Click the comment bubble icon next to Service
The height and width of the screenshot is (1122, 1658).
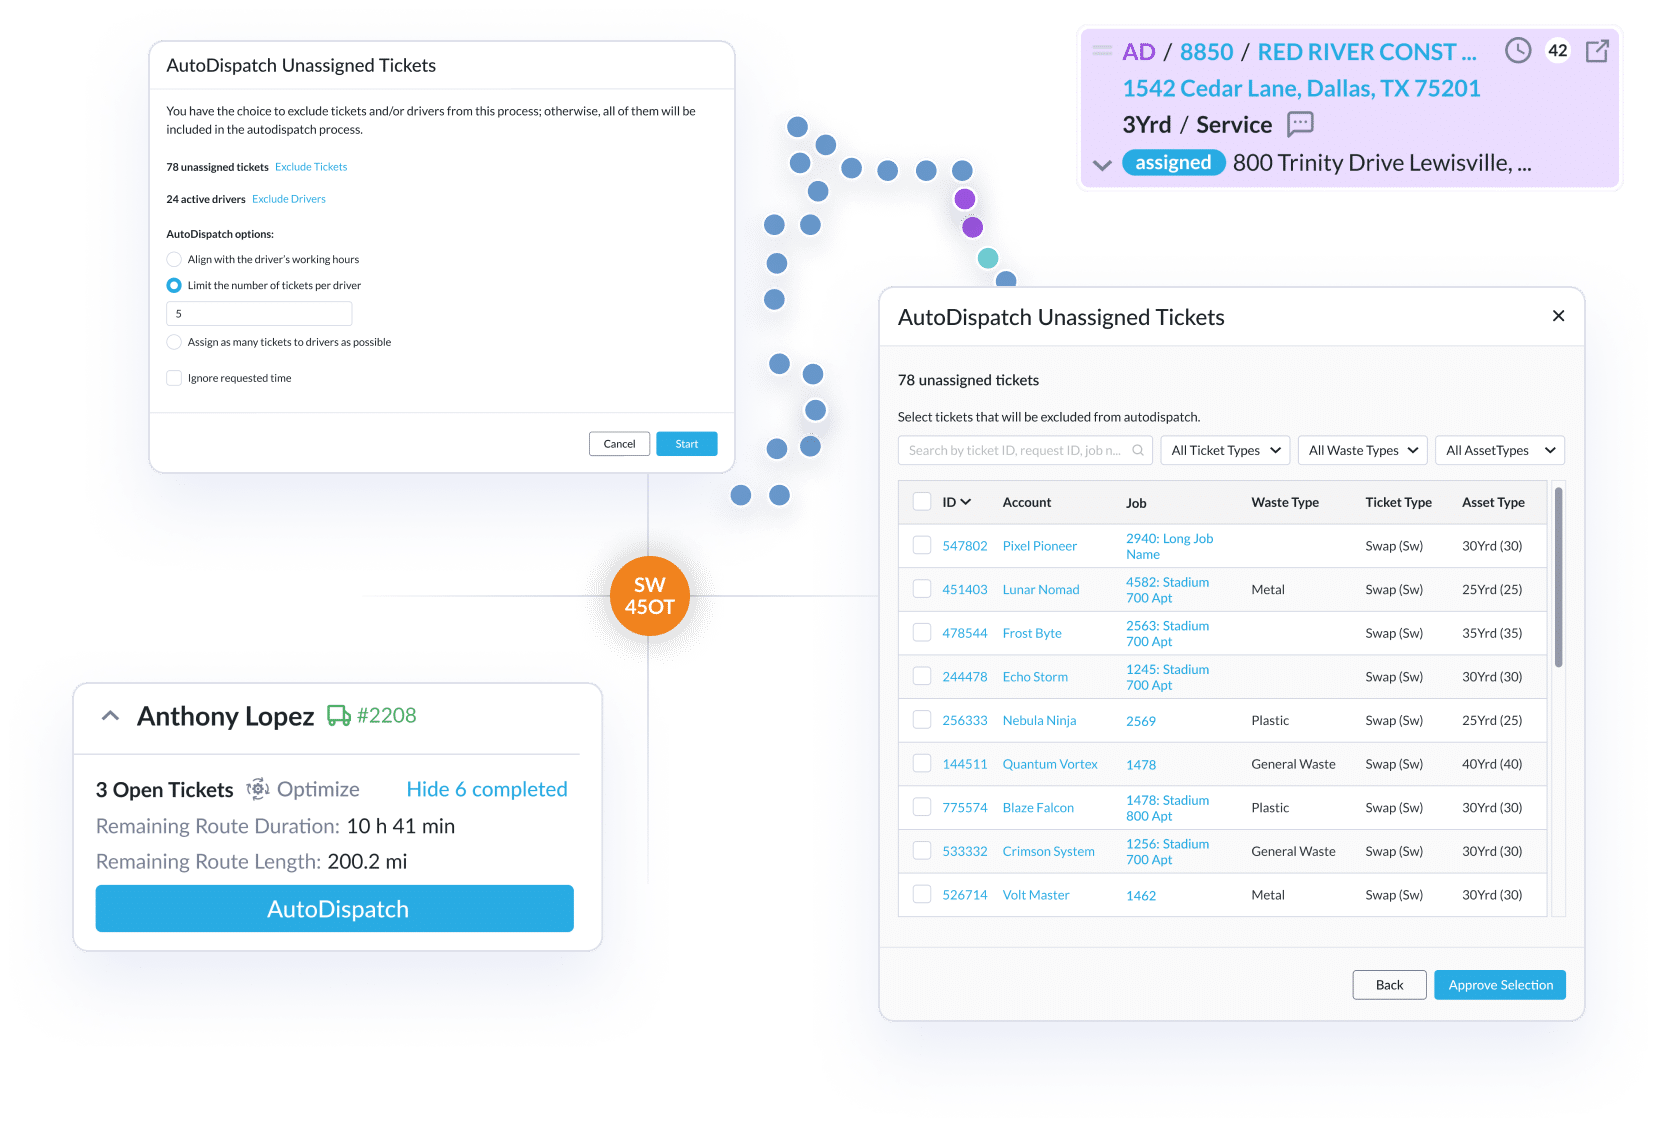tap(1300, 124)
